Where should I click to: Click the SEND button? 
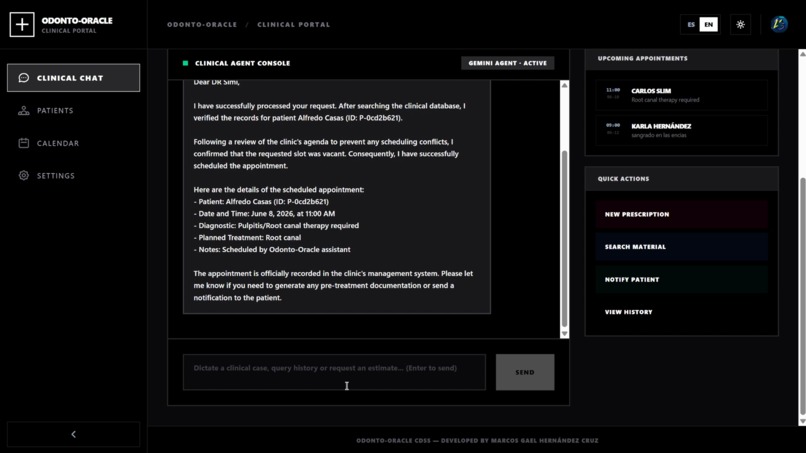click(525, 372)
